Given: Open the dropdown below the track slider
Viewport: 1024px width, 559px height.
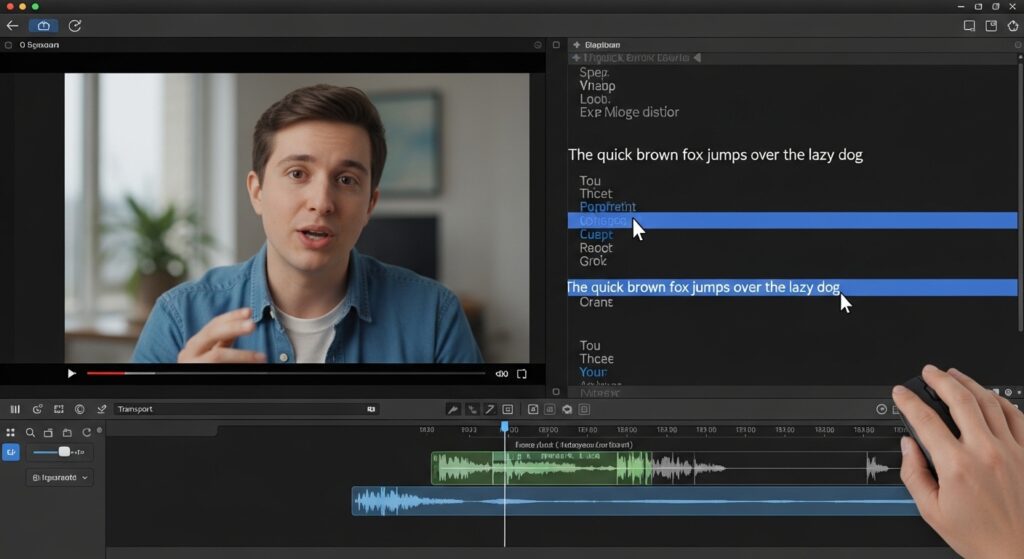Looking at the screenshot, I should 59,478.
